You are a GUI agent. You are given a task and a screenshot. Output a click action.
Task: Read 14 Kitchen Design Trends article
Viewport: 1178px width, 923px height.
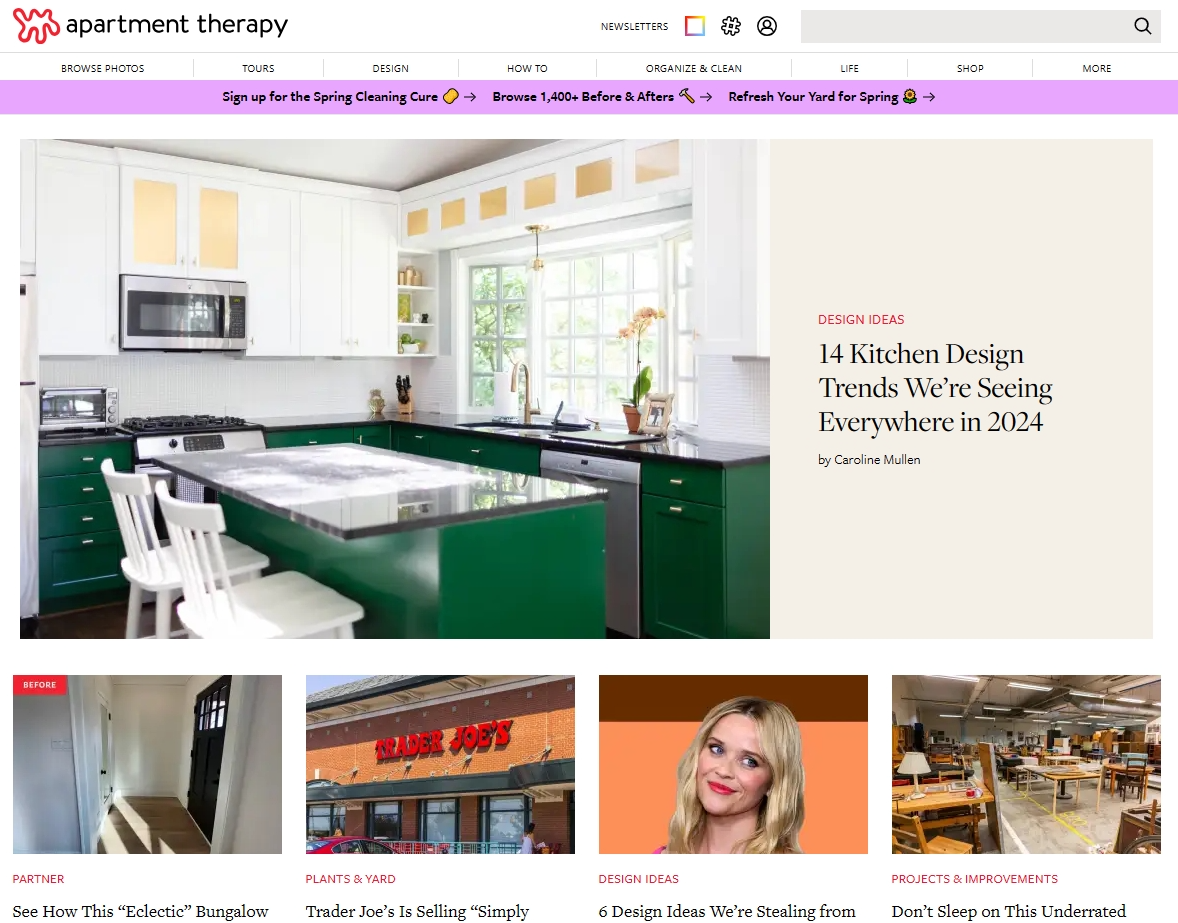[935, 388]
